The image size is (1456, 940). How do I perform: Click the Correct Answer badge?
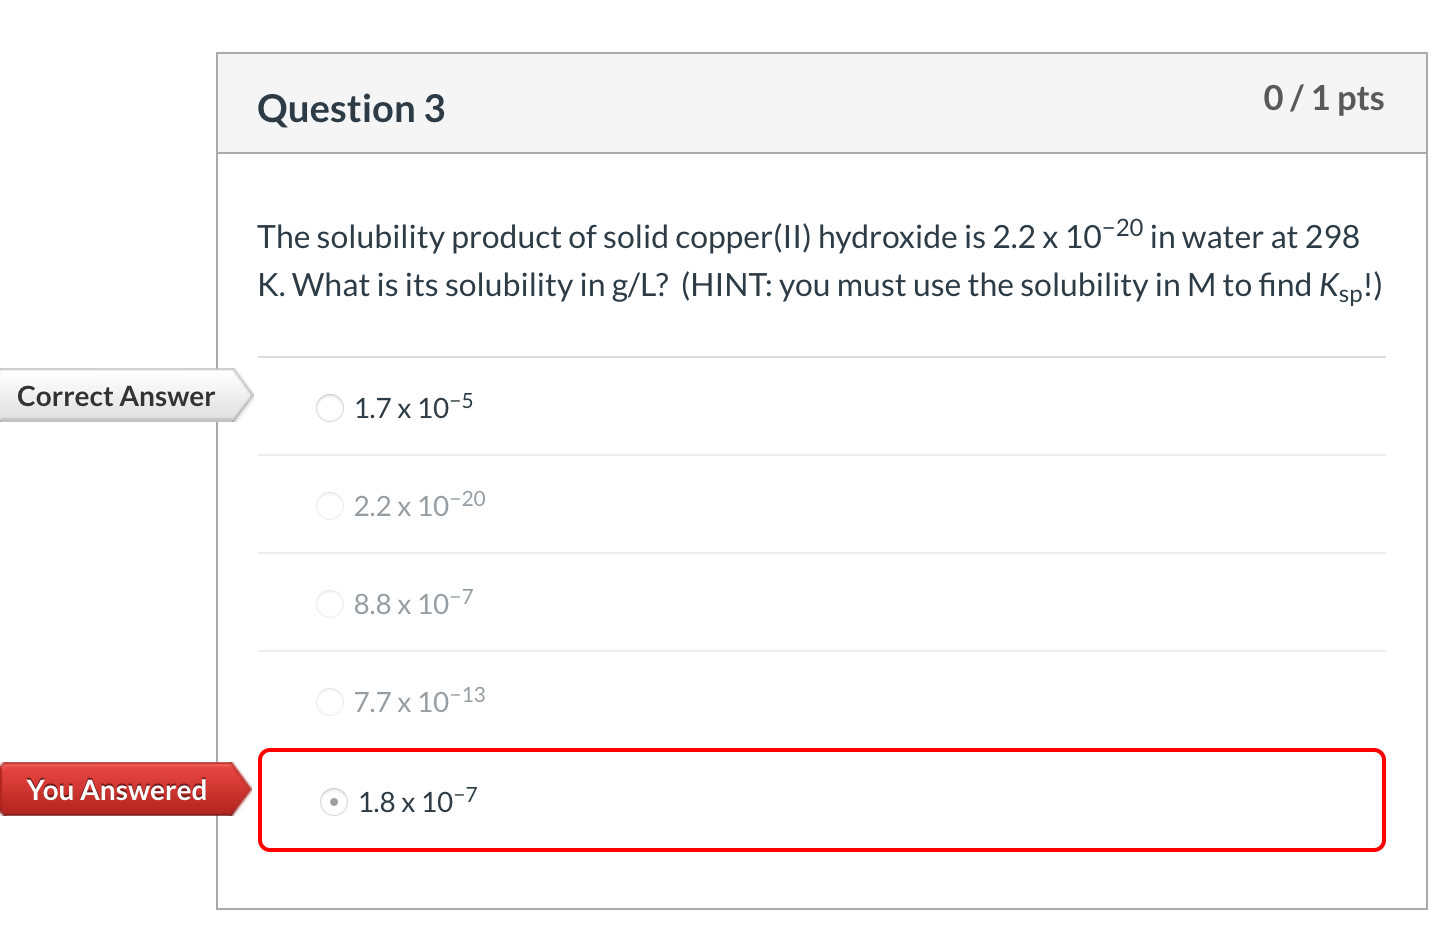click(x=115, y=396)
